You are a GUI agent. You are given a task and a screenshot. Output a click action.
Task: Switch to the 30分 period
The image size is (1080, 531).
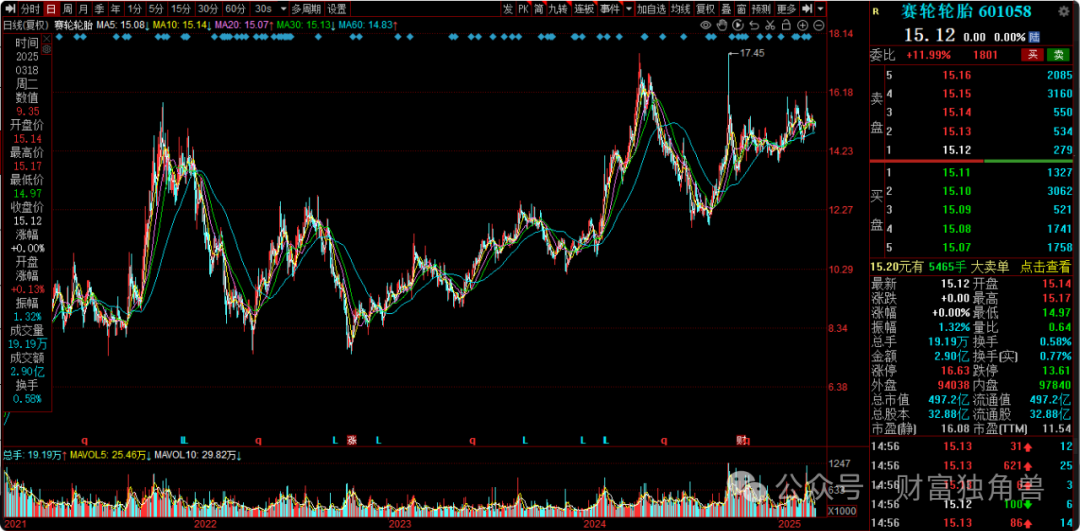(208, 9)
